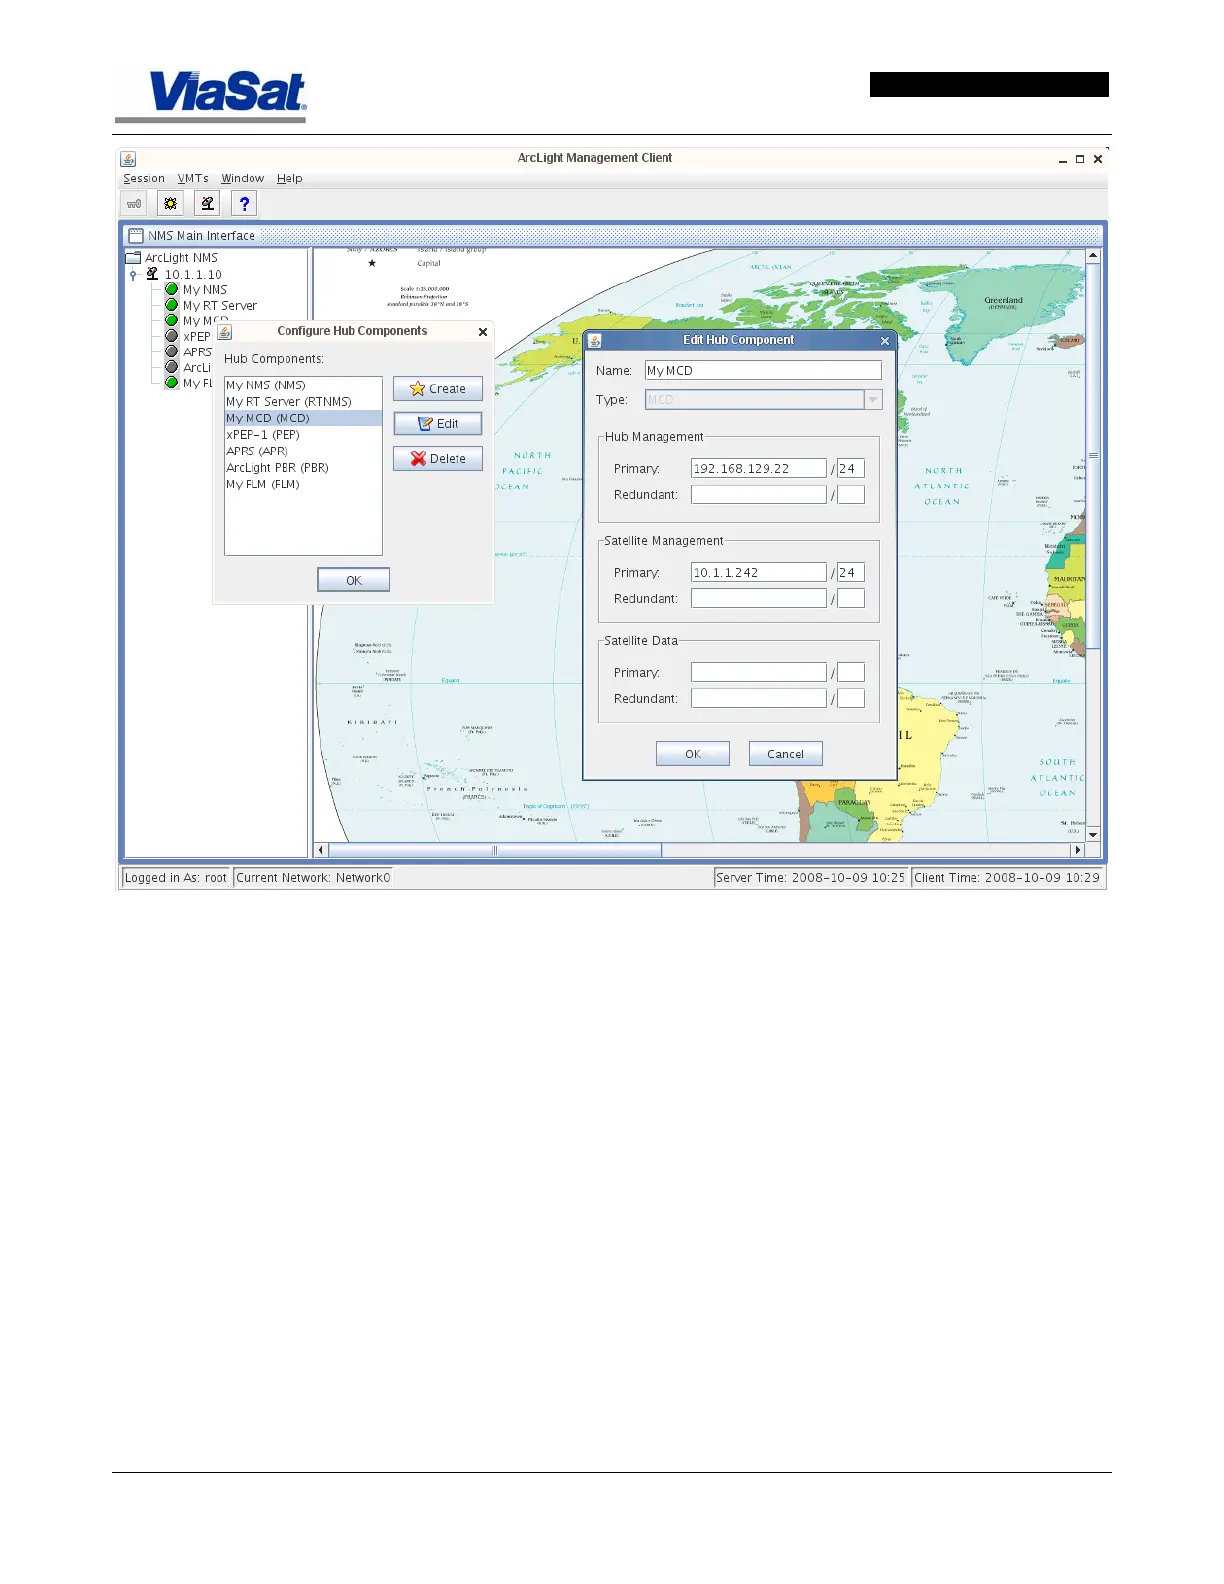Click the sun-shaped toolbar icon
The height and width of the screenshot is (1584, 1224).
click(x=171, y=204)
